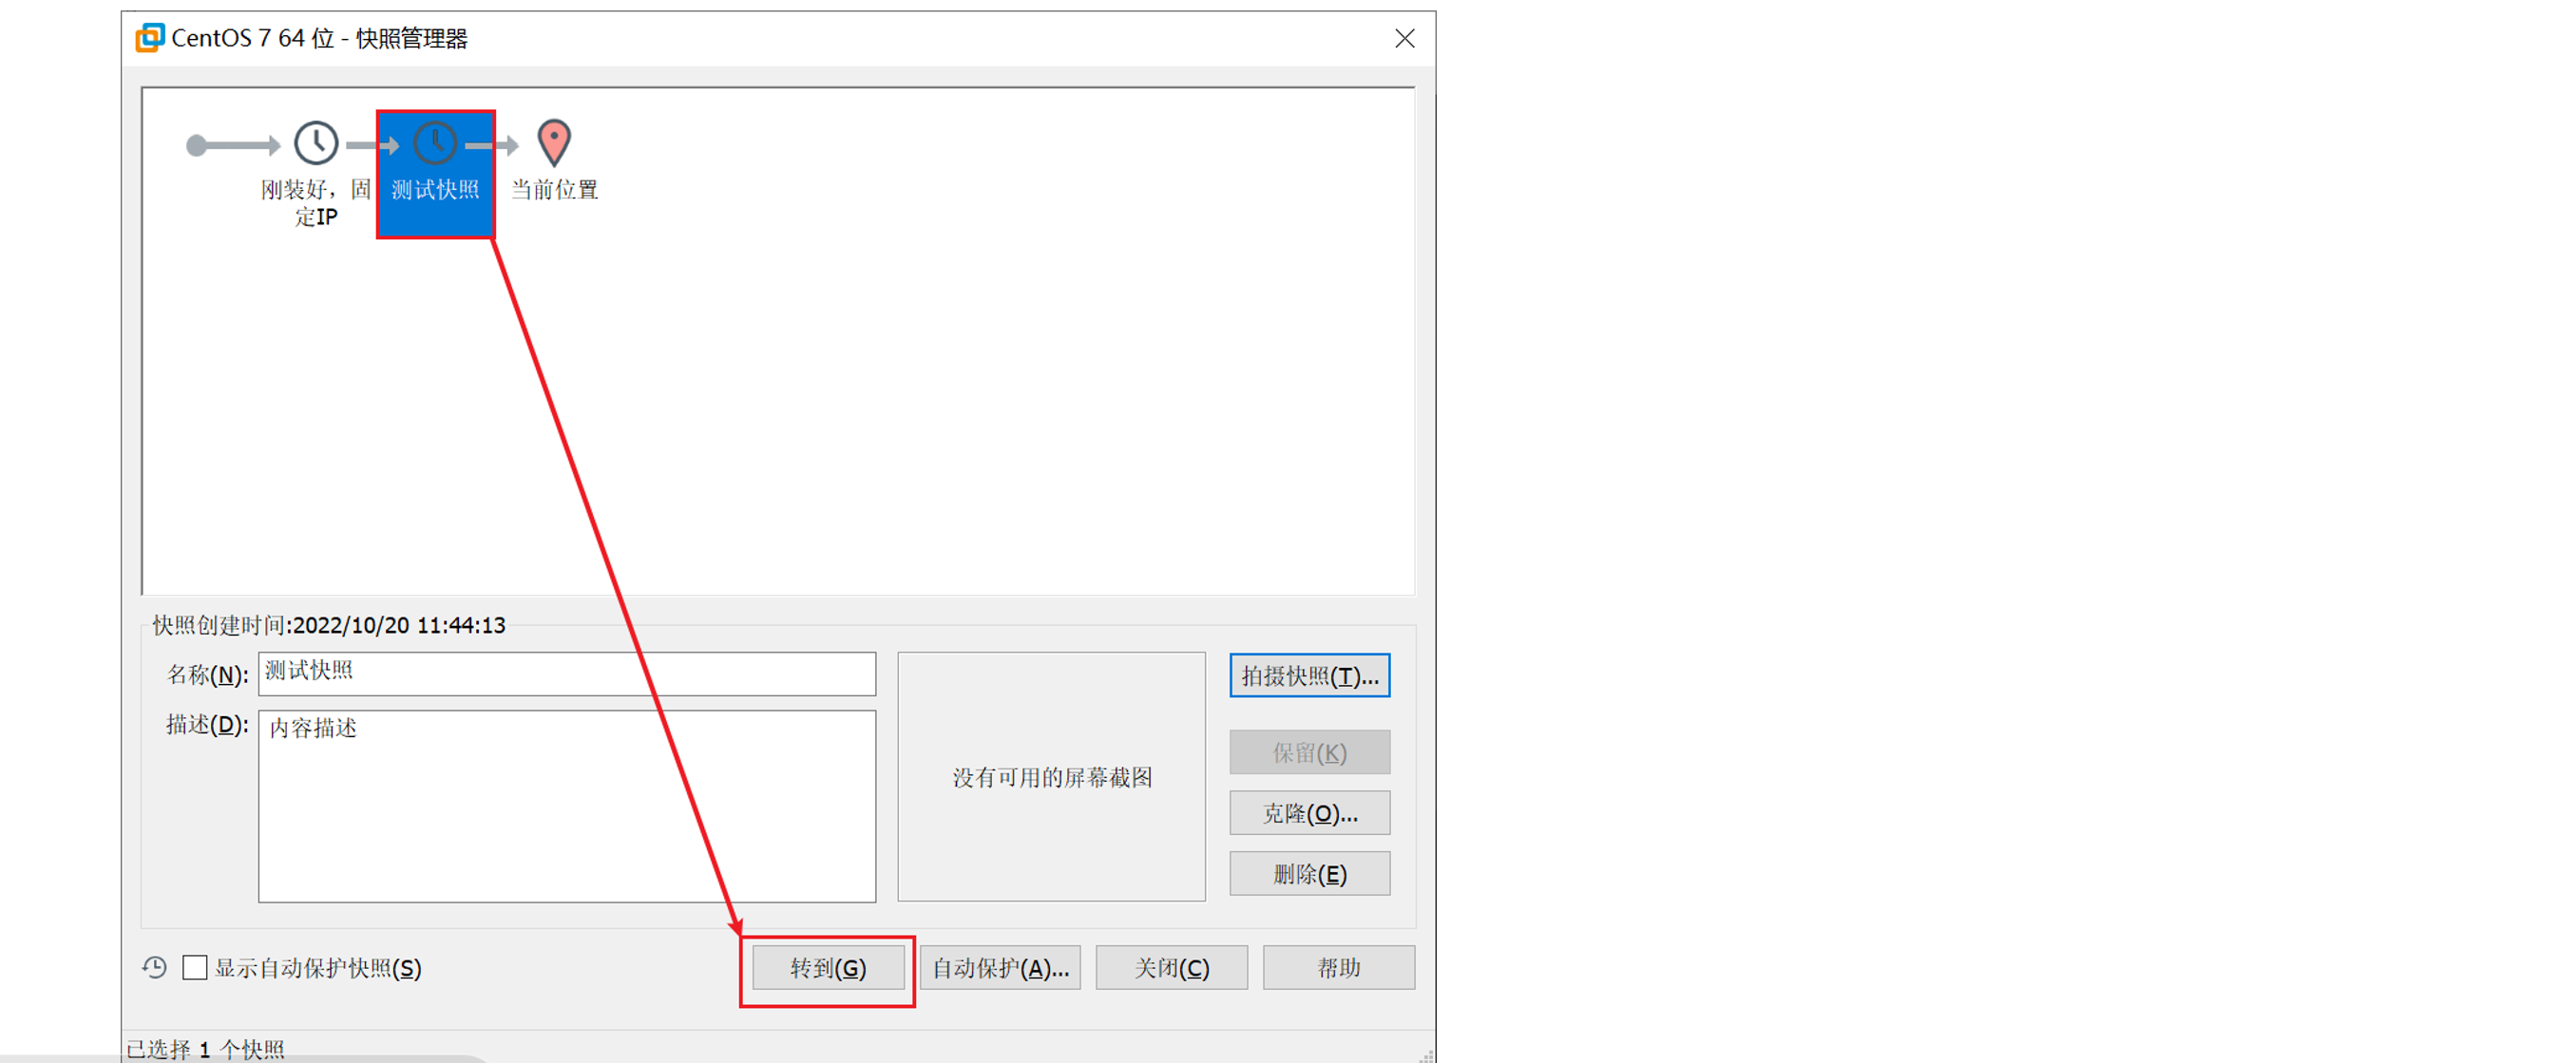The width and height of the screenshot is (2576, 1063).
Task: Focus the 名称(N) name input field
Action: pos(567,673)
